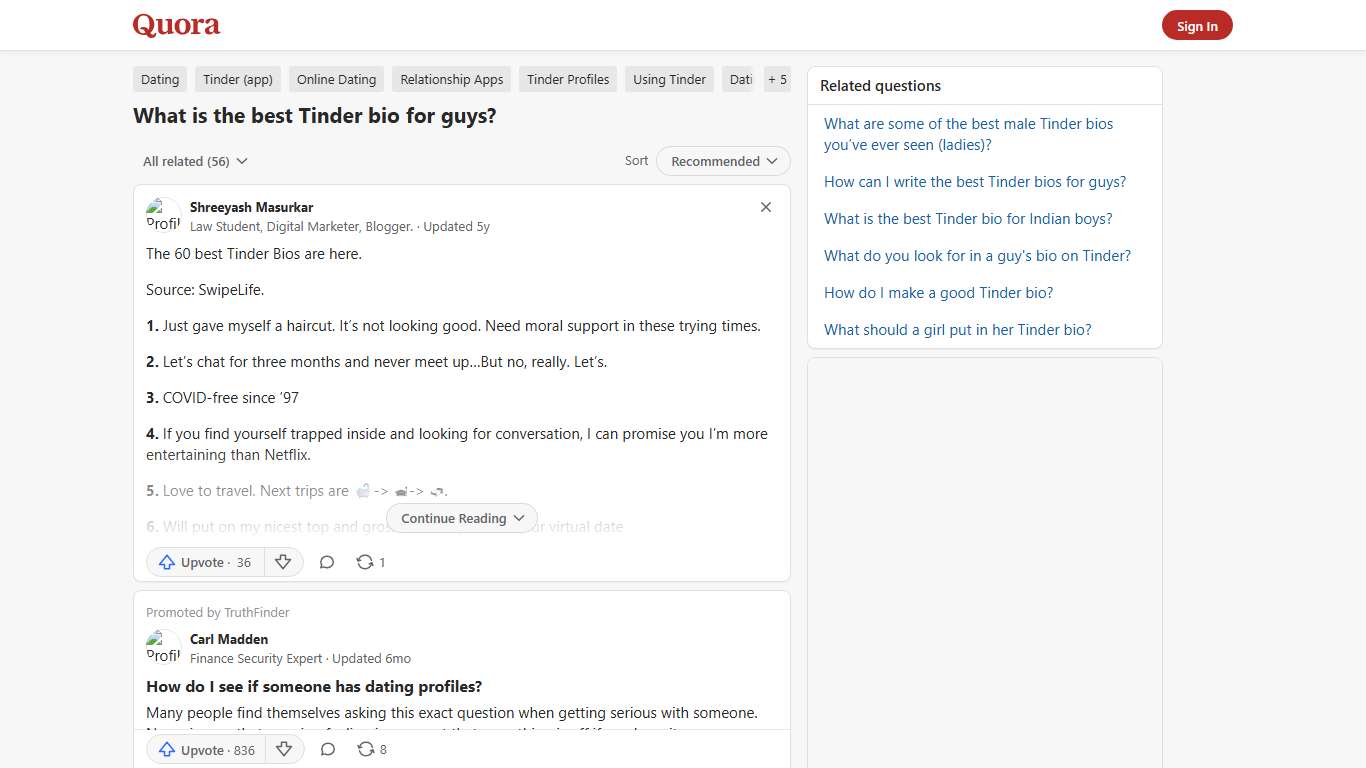The width and height of the screenshot is (1366, 768).
Task: Switch to the Tinder Profiles topic
Action: pos(567,79)
